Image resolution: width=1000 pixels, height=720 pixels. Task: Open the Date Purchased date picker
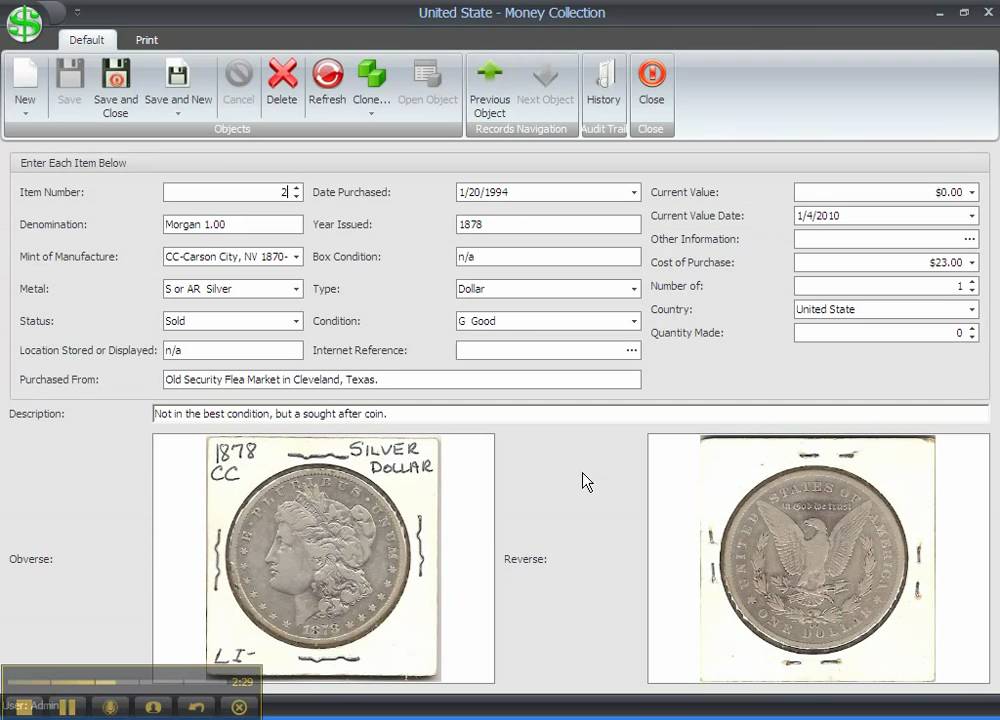click(x=634, y=192)
